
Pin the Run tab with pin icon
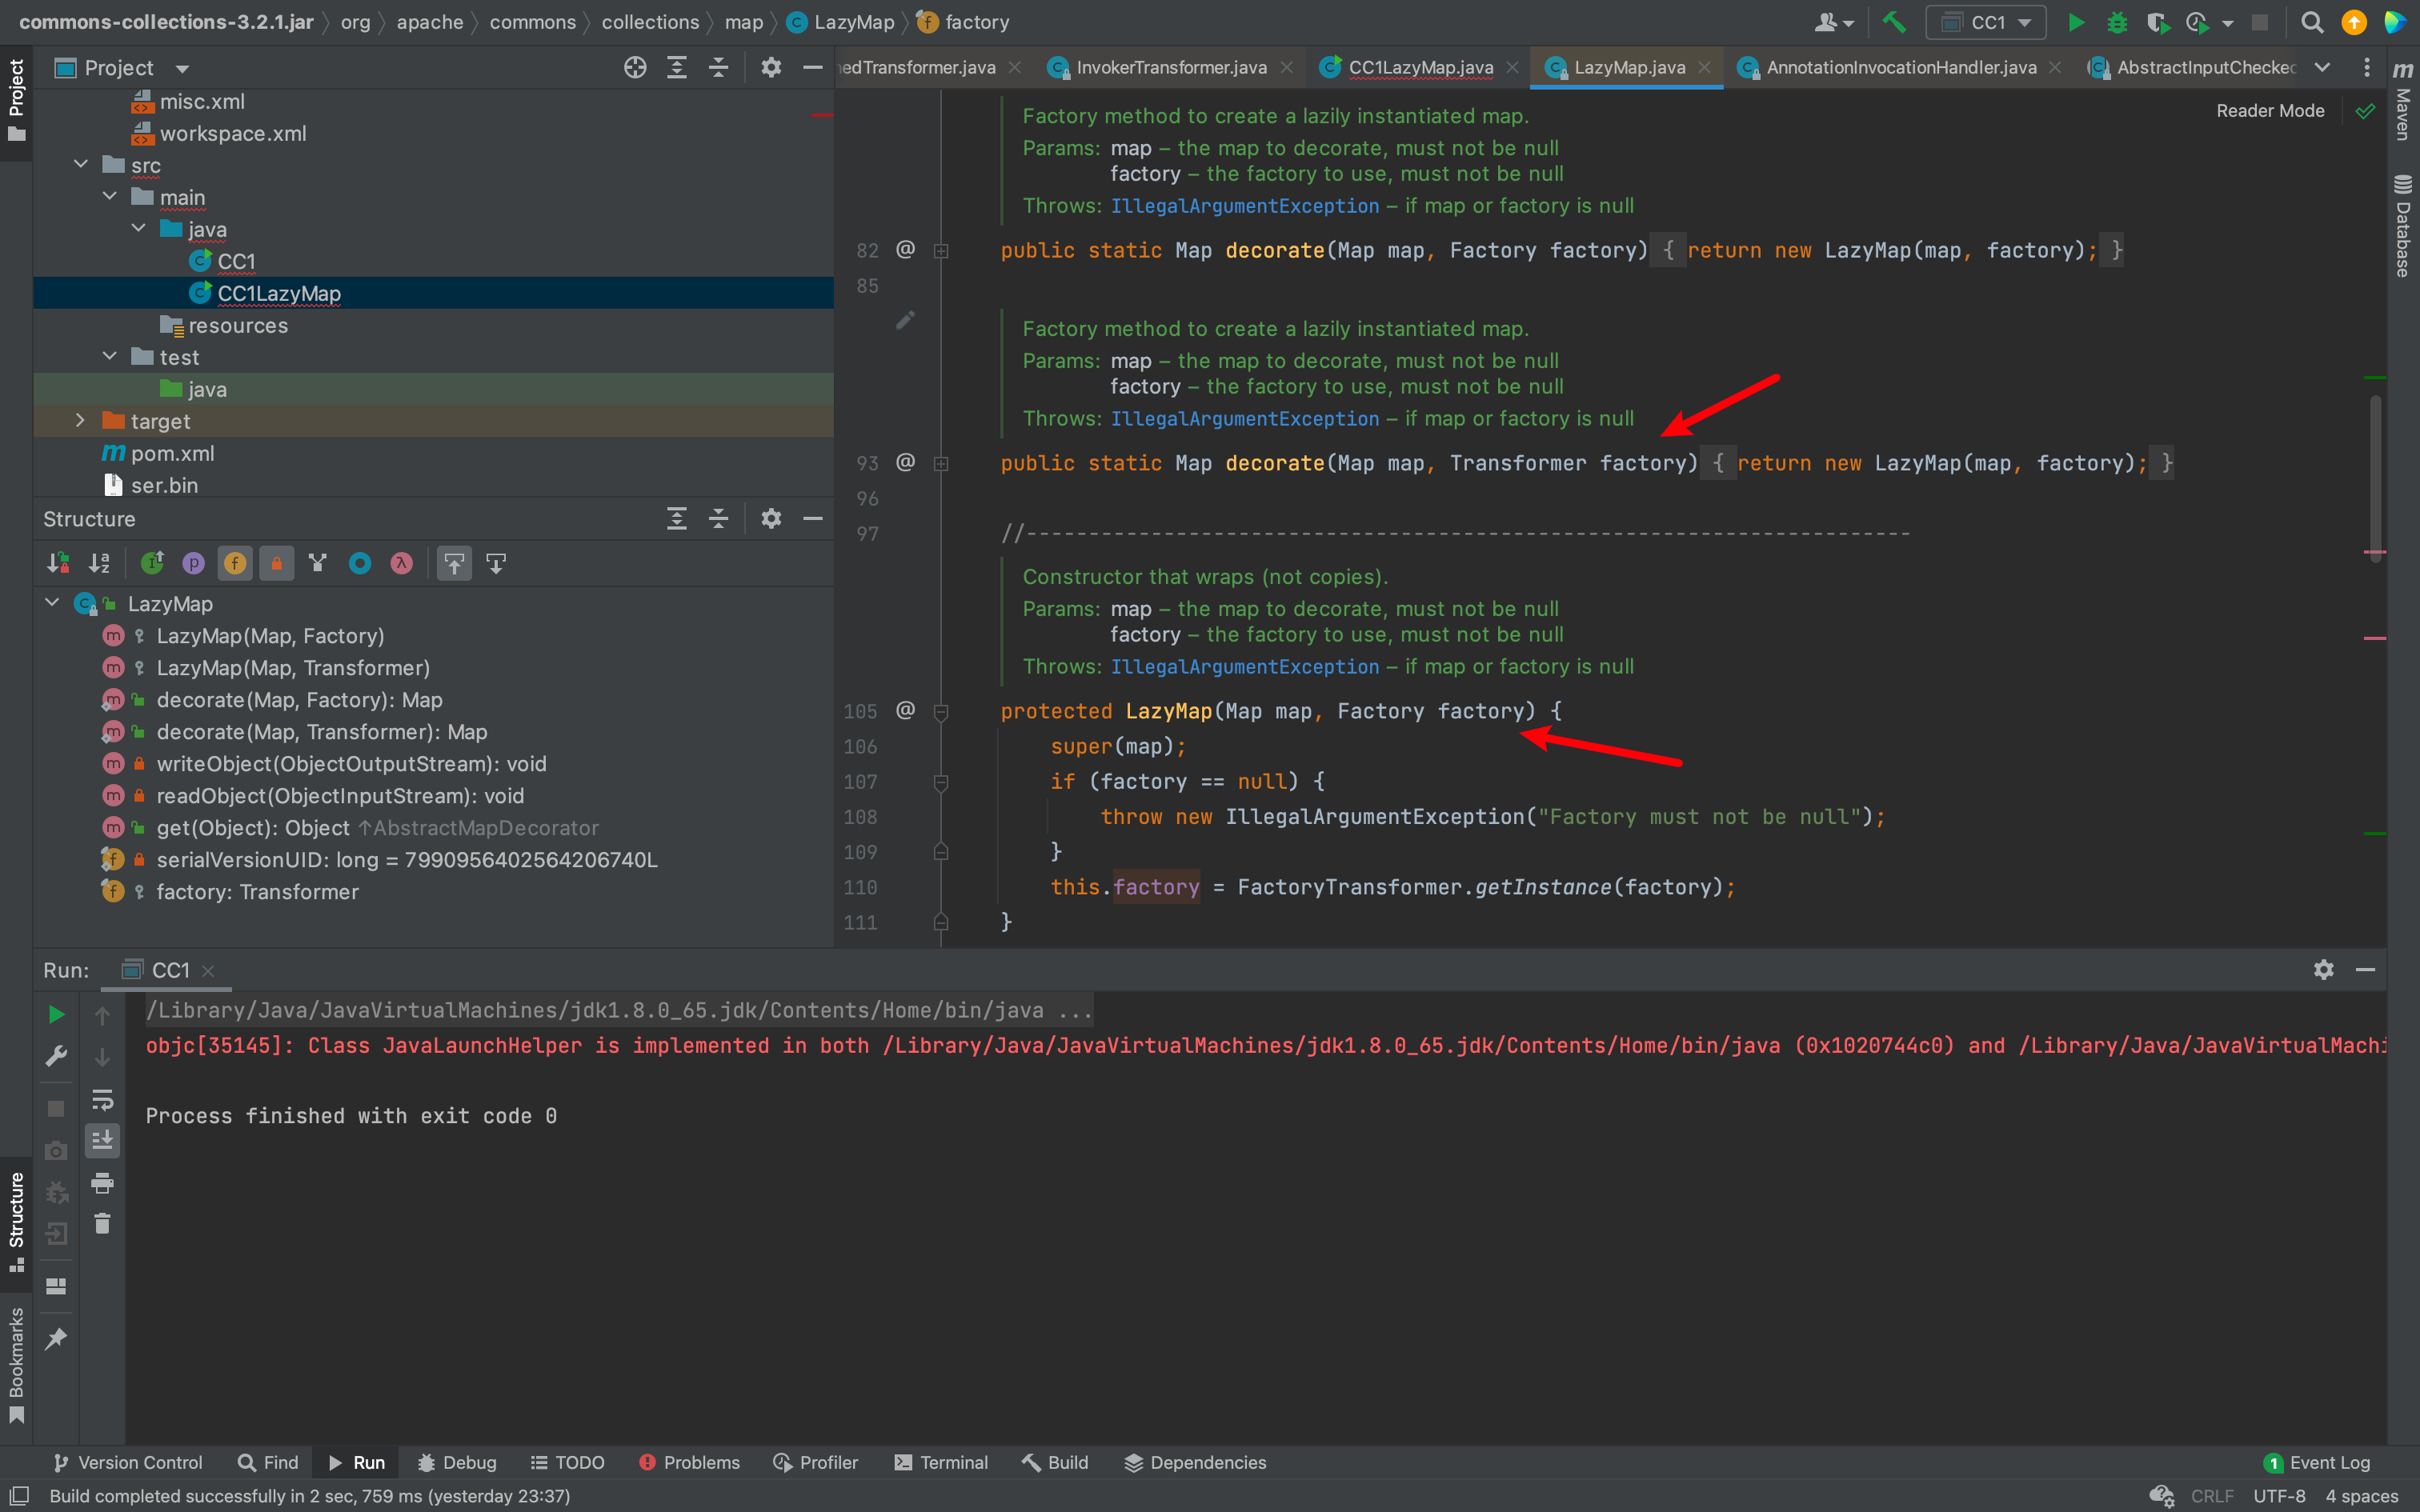tap(56, 1338)
